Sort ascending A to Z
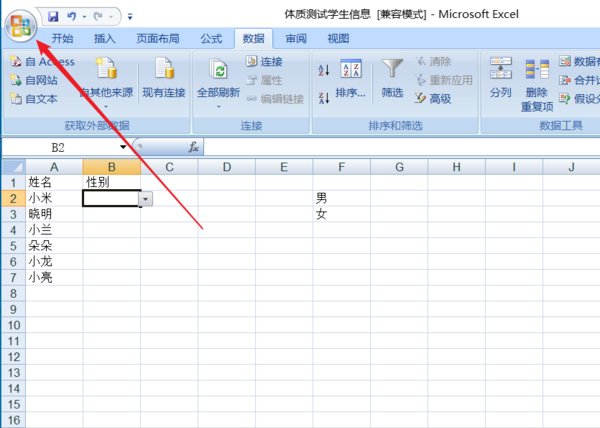The height and width of the screenshot is (428, 600). [x=324, y=70]
